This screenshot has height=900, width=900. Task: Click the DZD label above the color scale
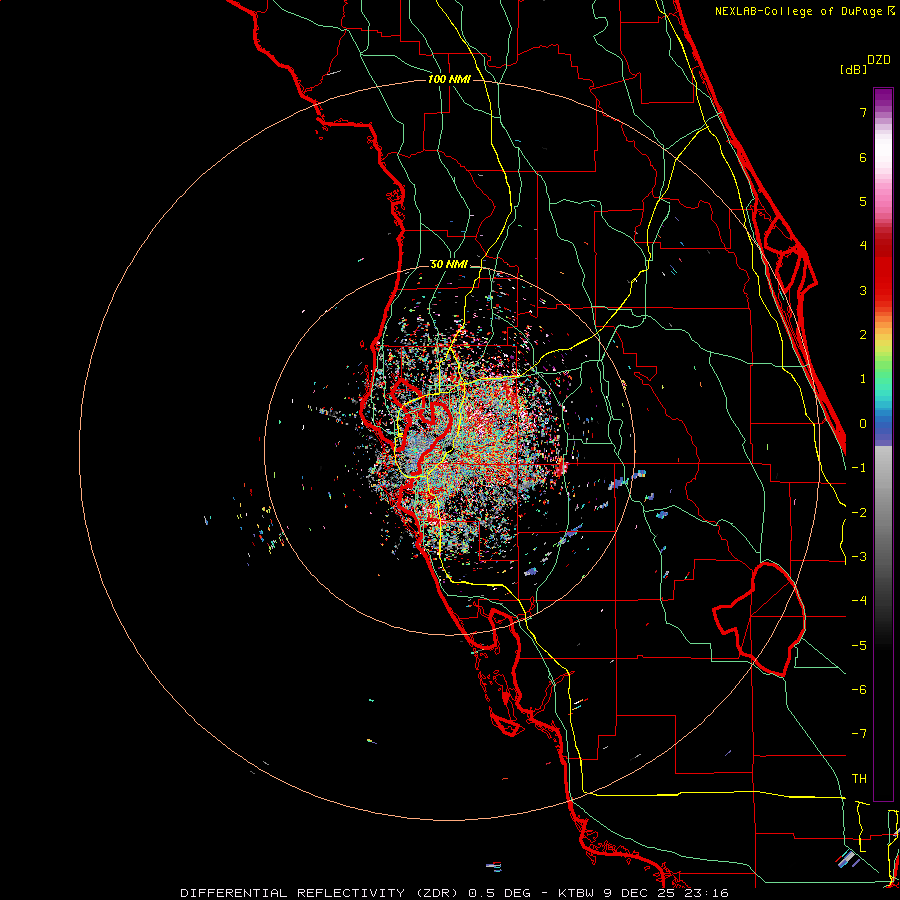pos(879,60)
